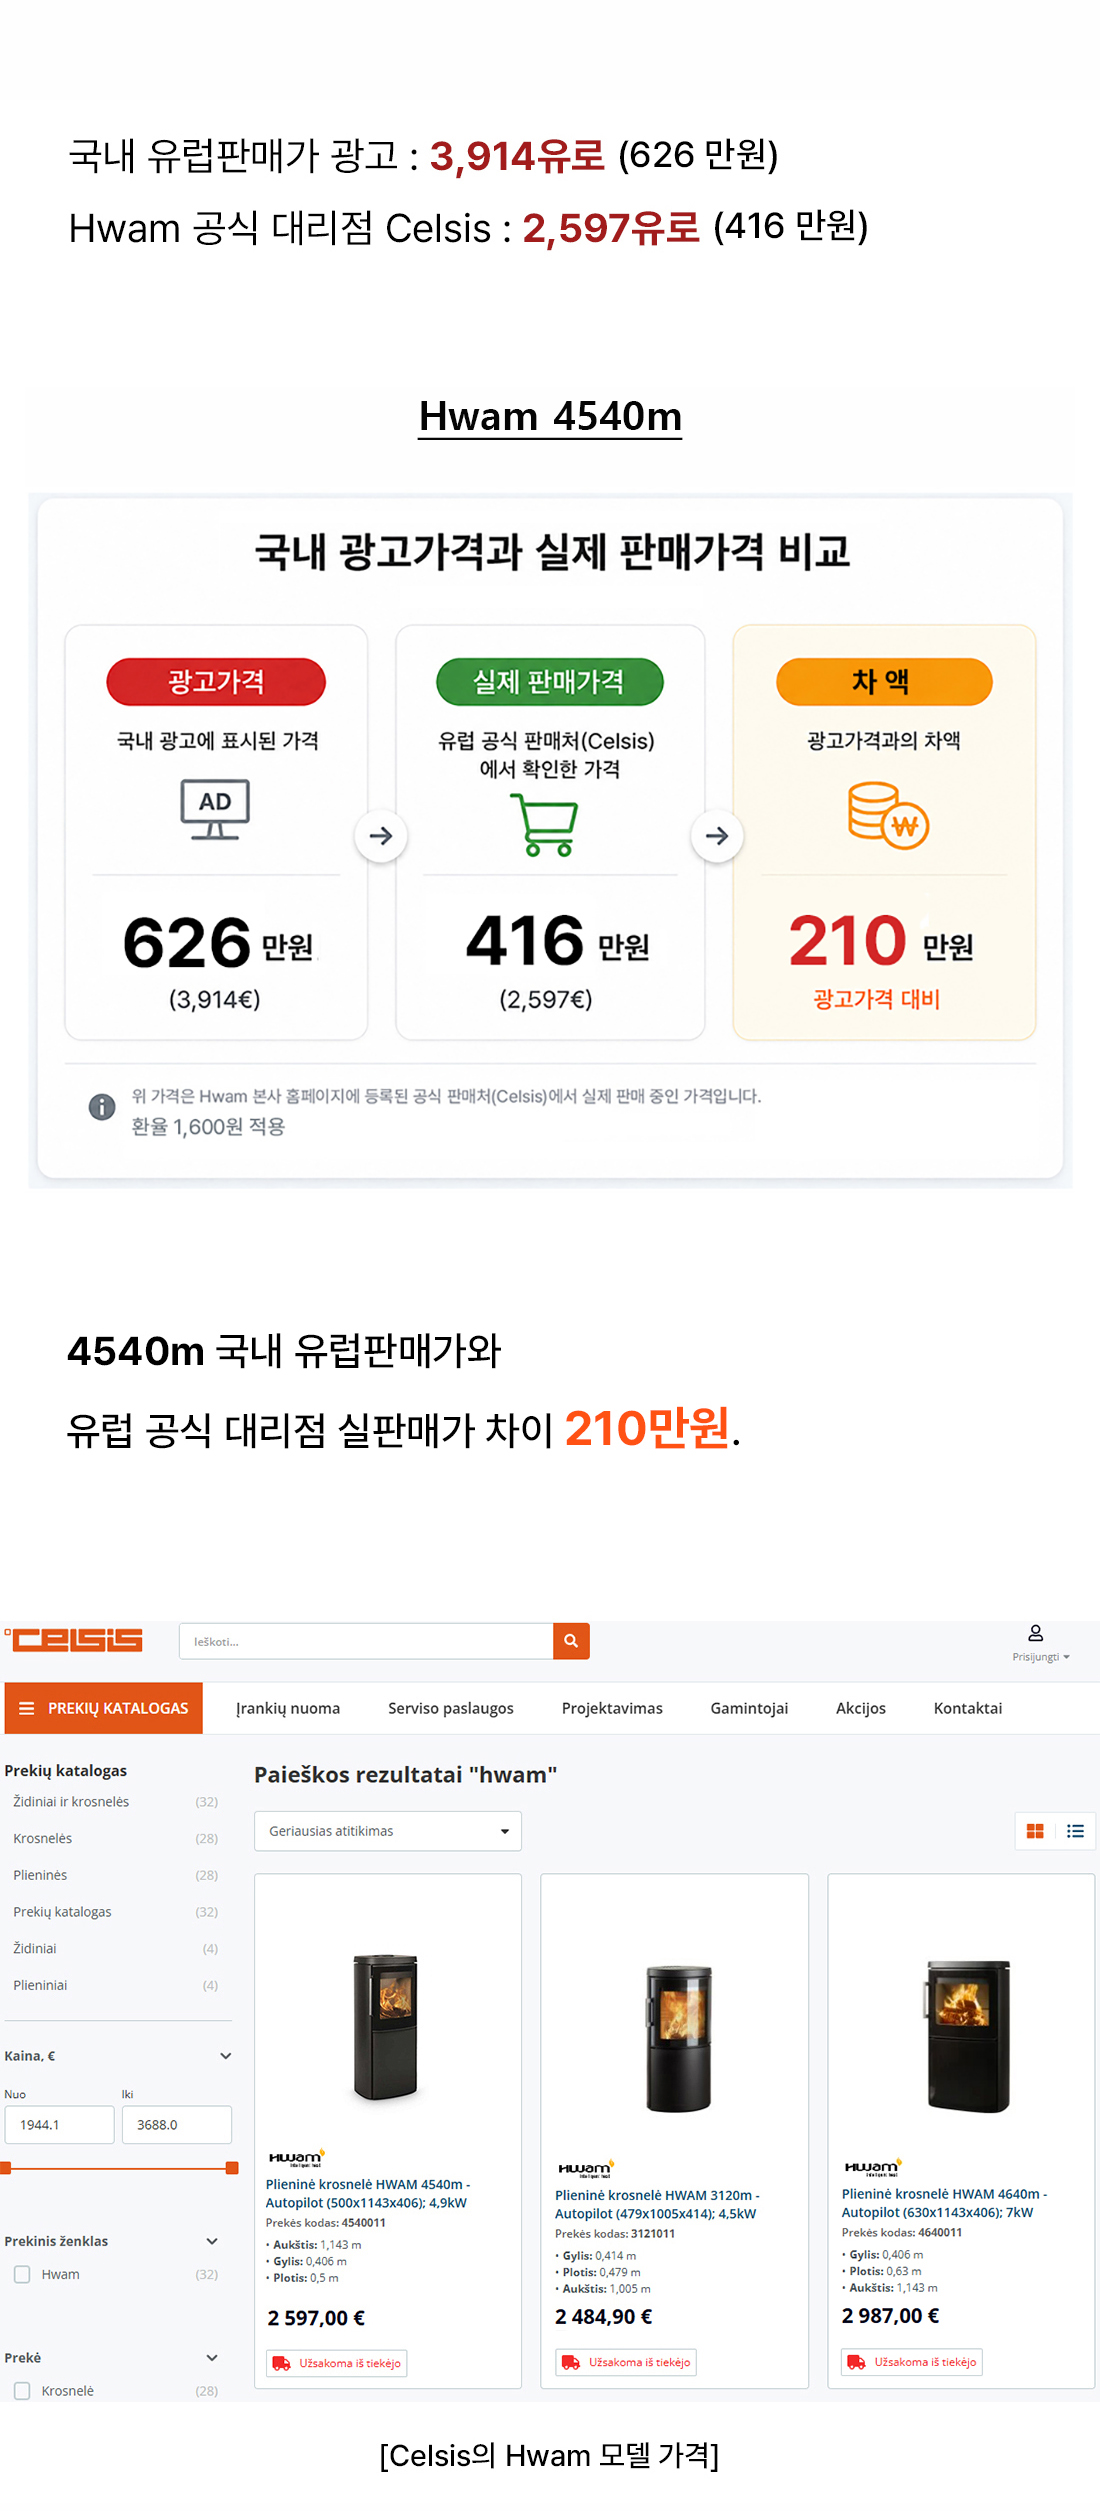
Task: Select Prekių katalogas (32) category row
Action: (115, 1912)
